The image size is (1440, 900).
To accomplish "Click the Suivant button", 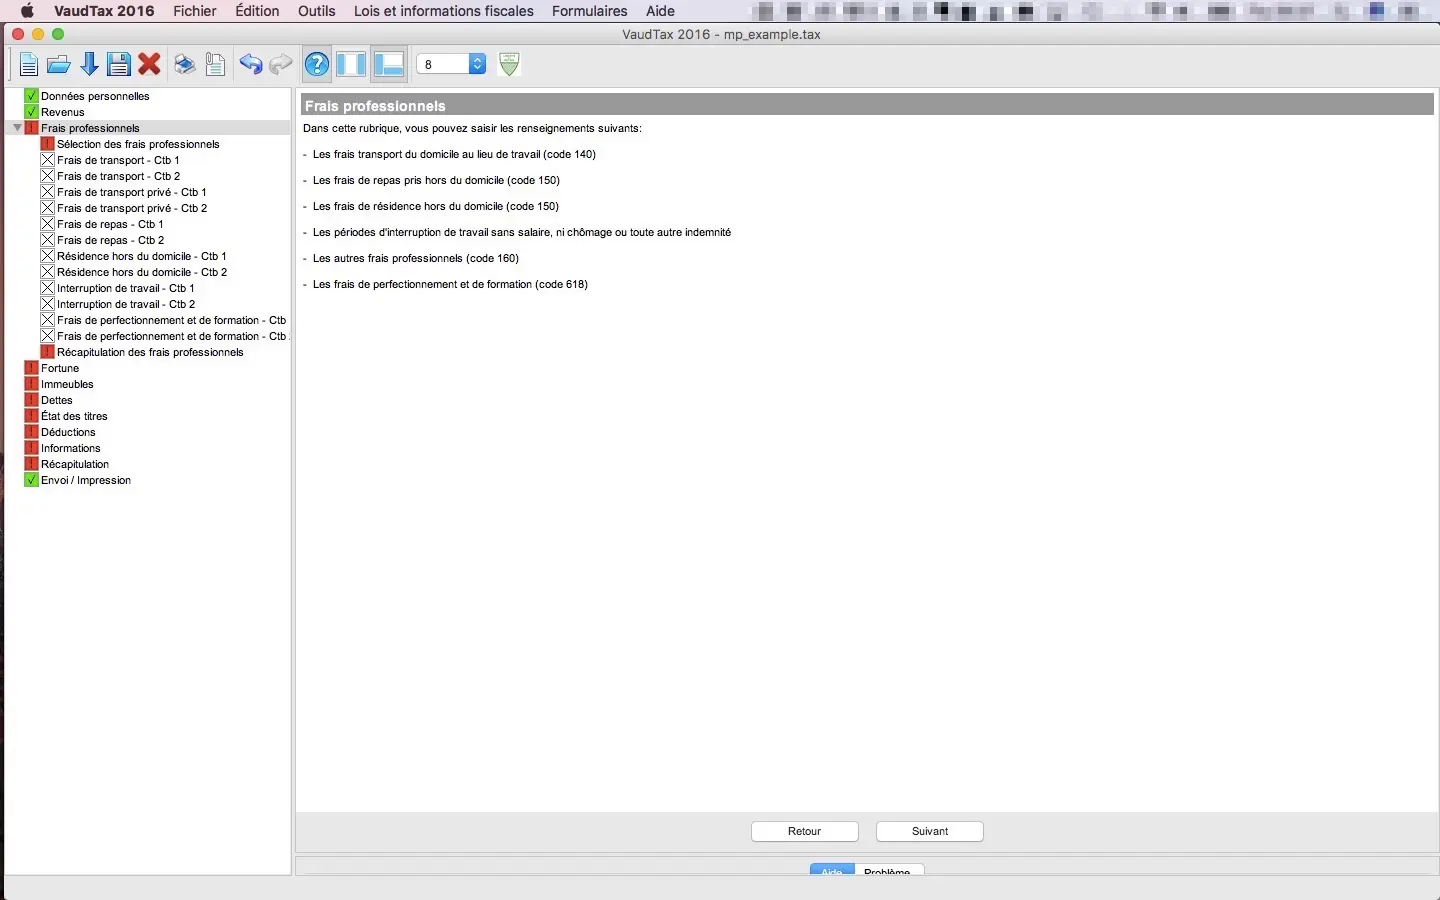I will 930,831.
